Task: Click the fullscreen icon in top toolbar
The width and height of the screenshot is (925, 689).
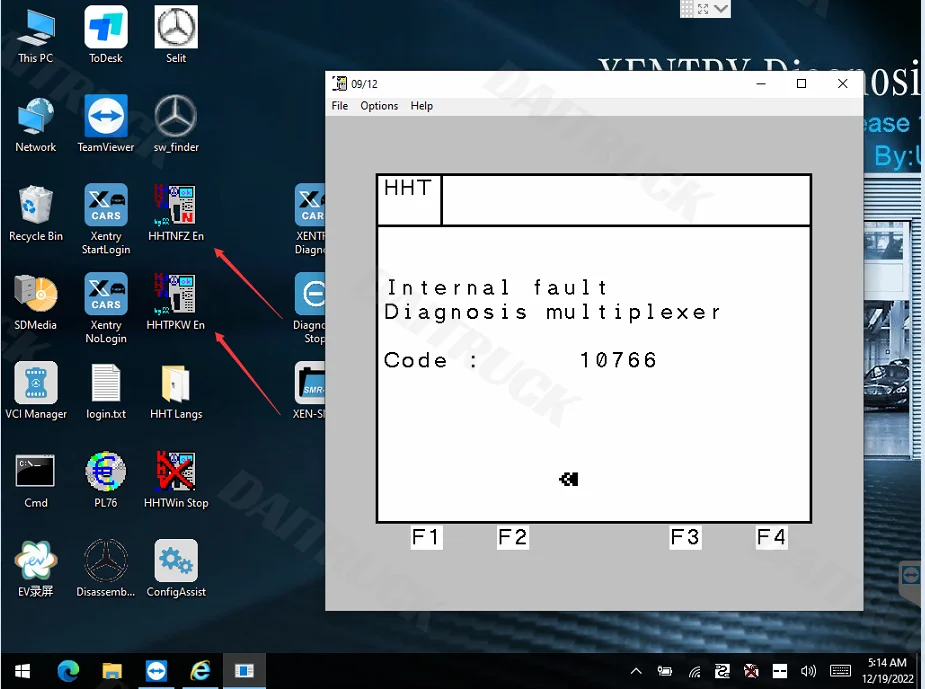Action: click(703, 8)
